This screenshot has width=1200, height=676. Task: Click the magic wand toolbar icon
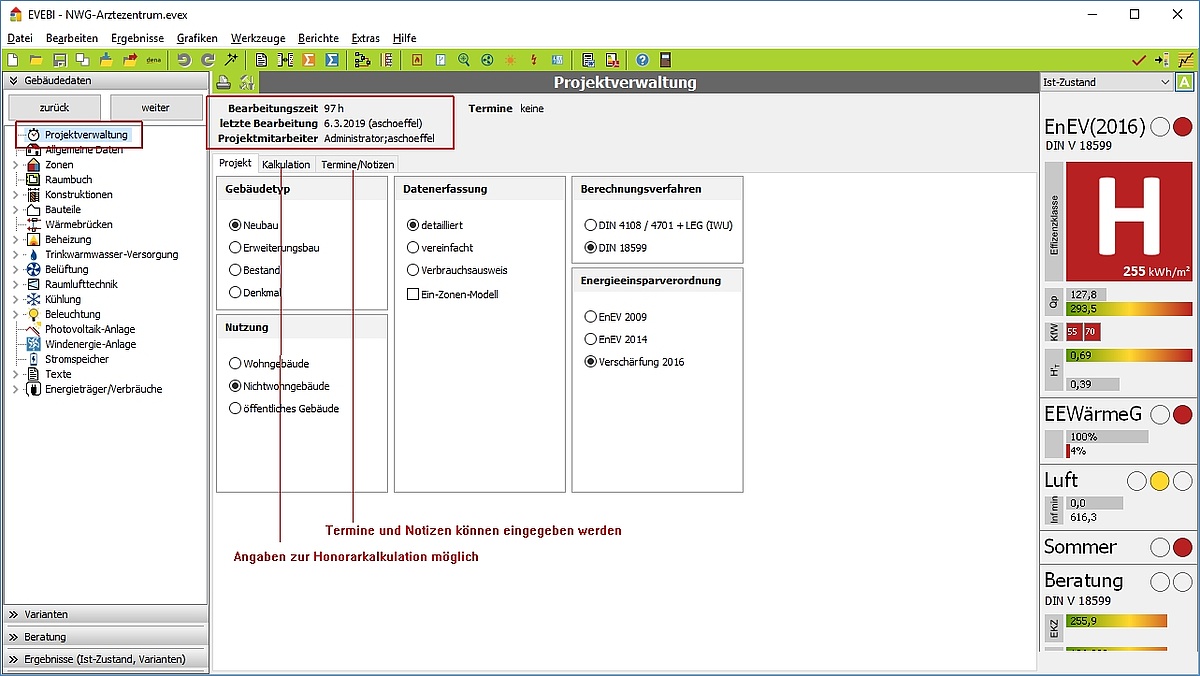click(x=231, y=60)
